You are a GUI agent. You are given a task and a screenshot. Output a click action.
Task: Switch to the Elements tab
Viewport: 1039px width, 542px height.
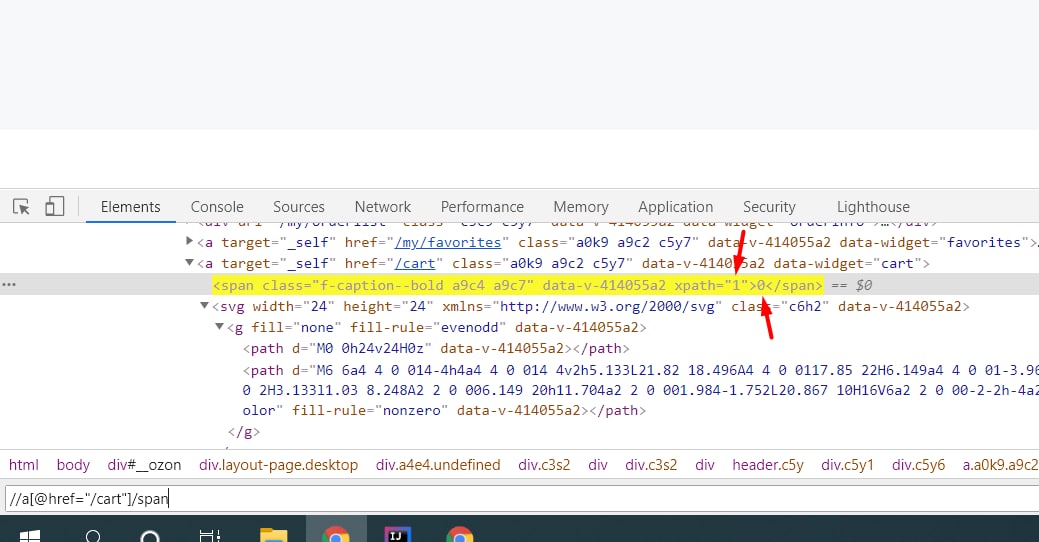131,207
